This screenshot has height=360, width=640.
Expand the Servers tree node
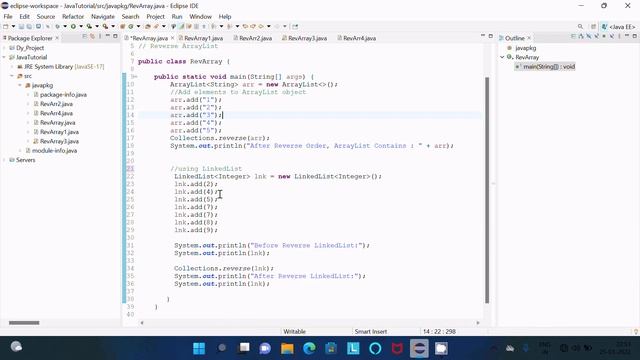pyautogui.click(x=4, y=160)
